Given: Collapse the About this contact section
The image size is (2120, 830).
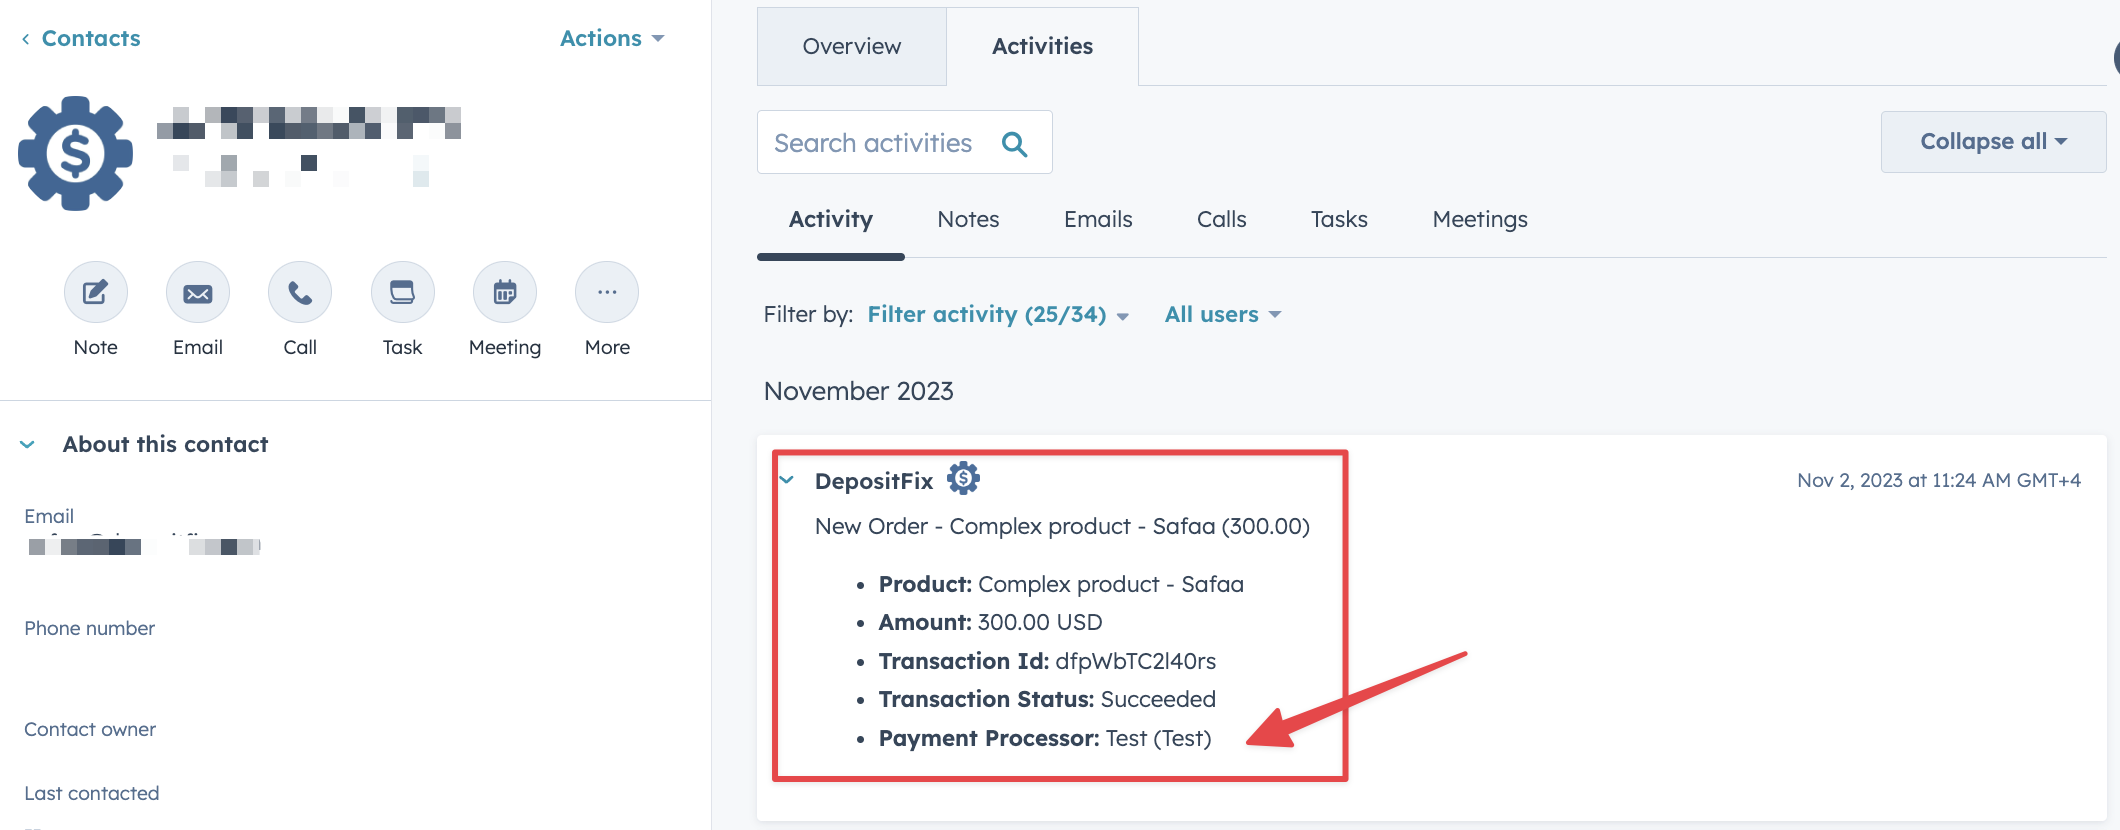Looking at the screenshot, I should pyautogui.click(x=28, y=444).
